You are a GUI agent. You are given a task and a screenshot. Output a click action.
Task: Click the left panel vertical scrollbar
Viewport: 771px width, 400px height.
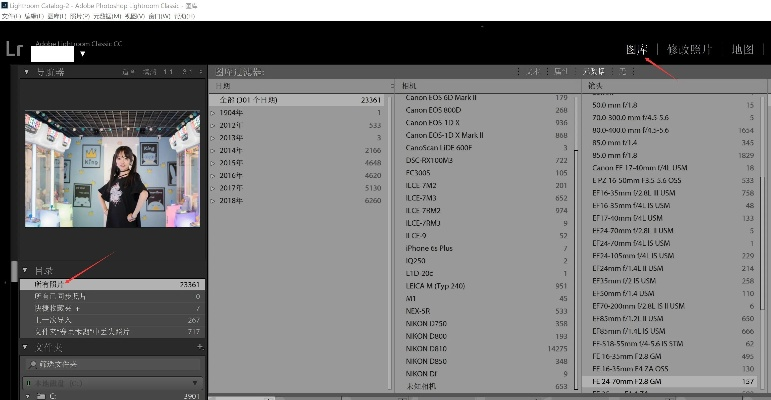15,271
